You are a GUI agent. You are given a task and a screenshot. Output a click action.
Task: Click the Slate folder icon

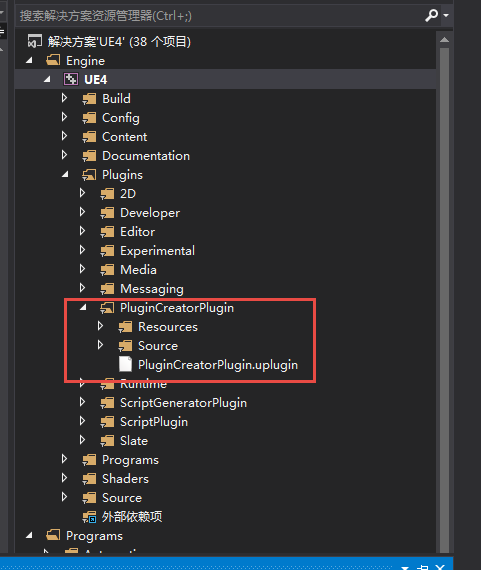click(107, 441)
